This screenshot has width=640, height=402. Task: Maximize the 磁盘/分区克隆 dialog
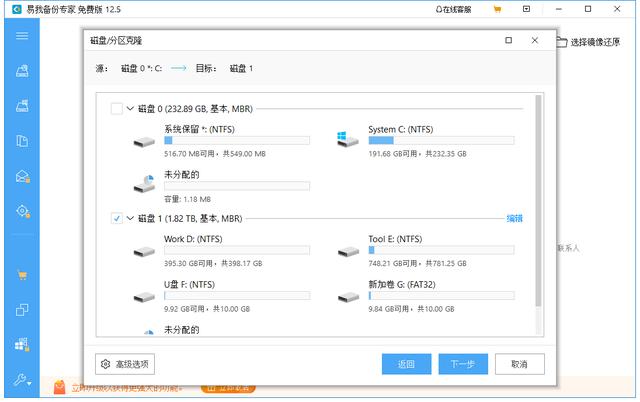[509, 40]
